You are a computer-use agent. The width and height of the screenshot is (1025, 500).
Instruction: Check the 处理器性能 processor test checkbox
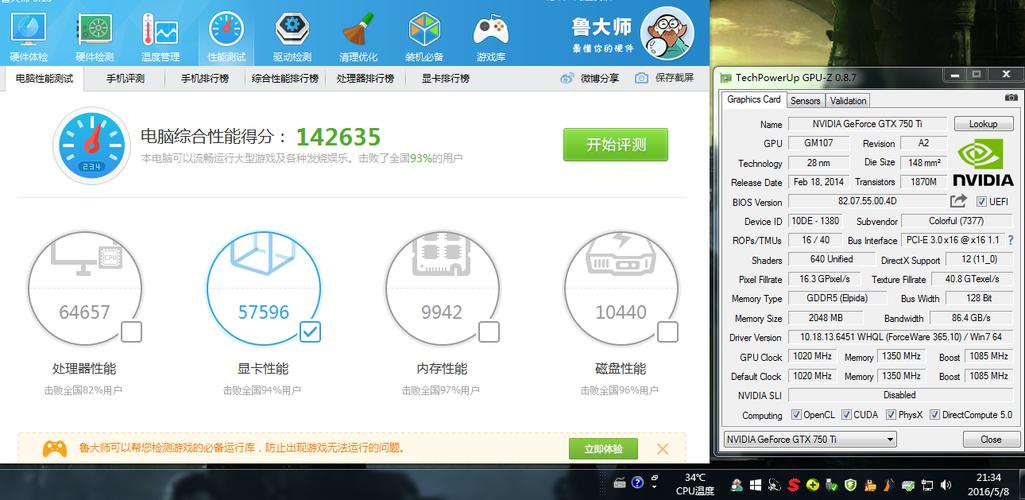[131, 332]
